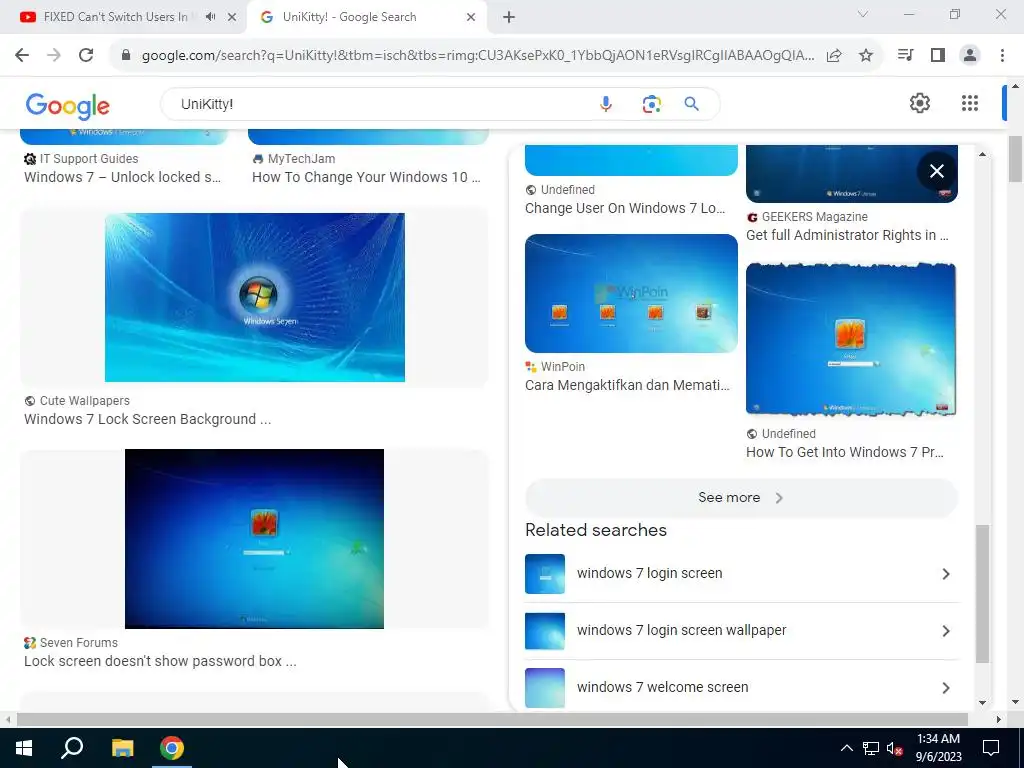
Task: Click the MyTechJam source label
Action: 301,159
